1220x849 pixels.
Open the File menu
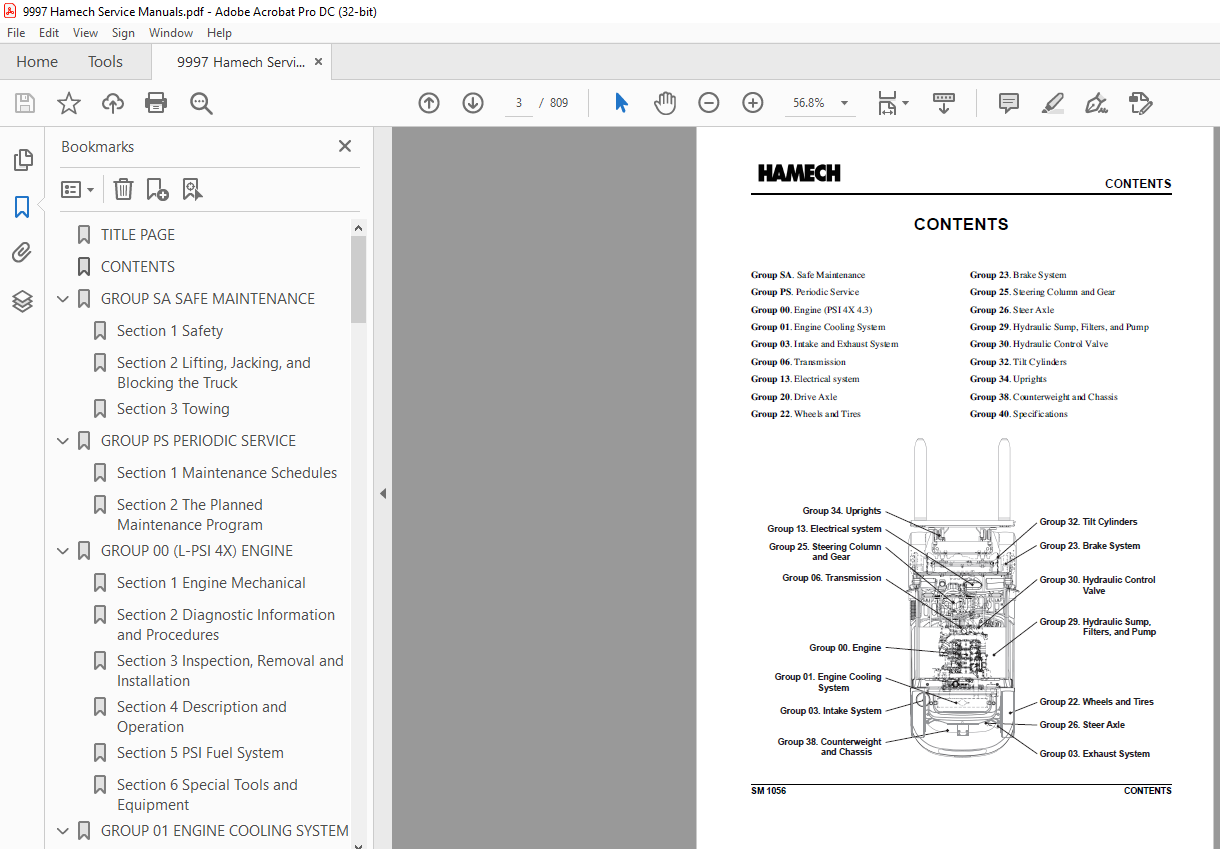point(16,32)
